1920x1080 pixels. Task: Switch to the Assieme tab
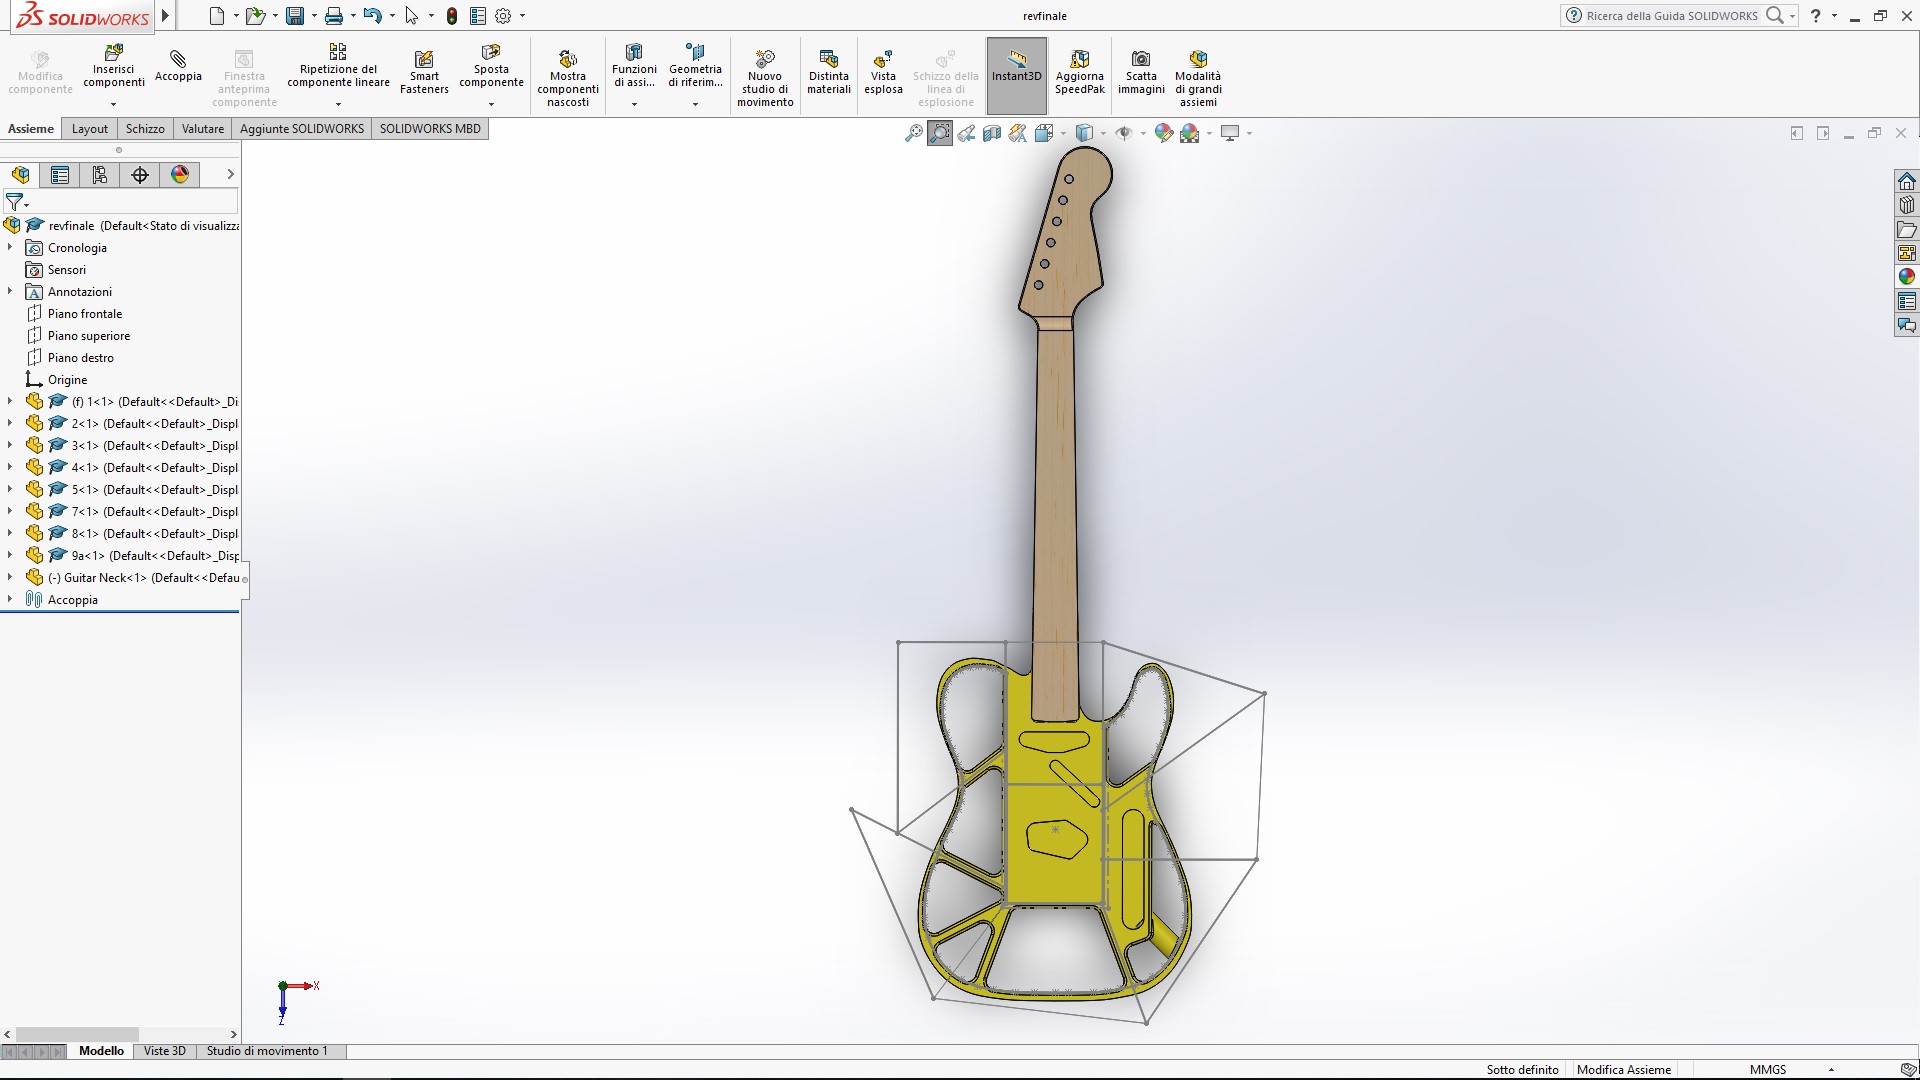pyautogui.click(x=31, y=129)
